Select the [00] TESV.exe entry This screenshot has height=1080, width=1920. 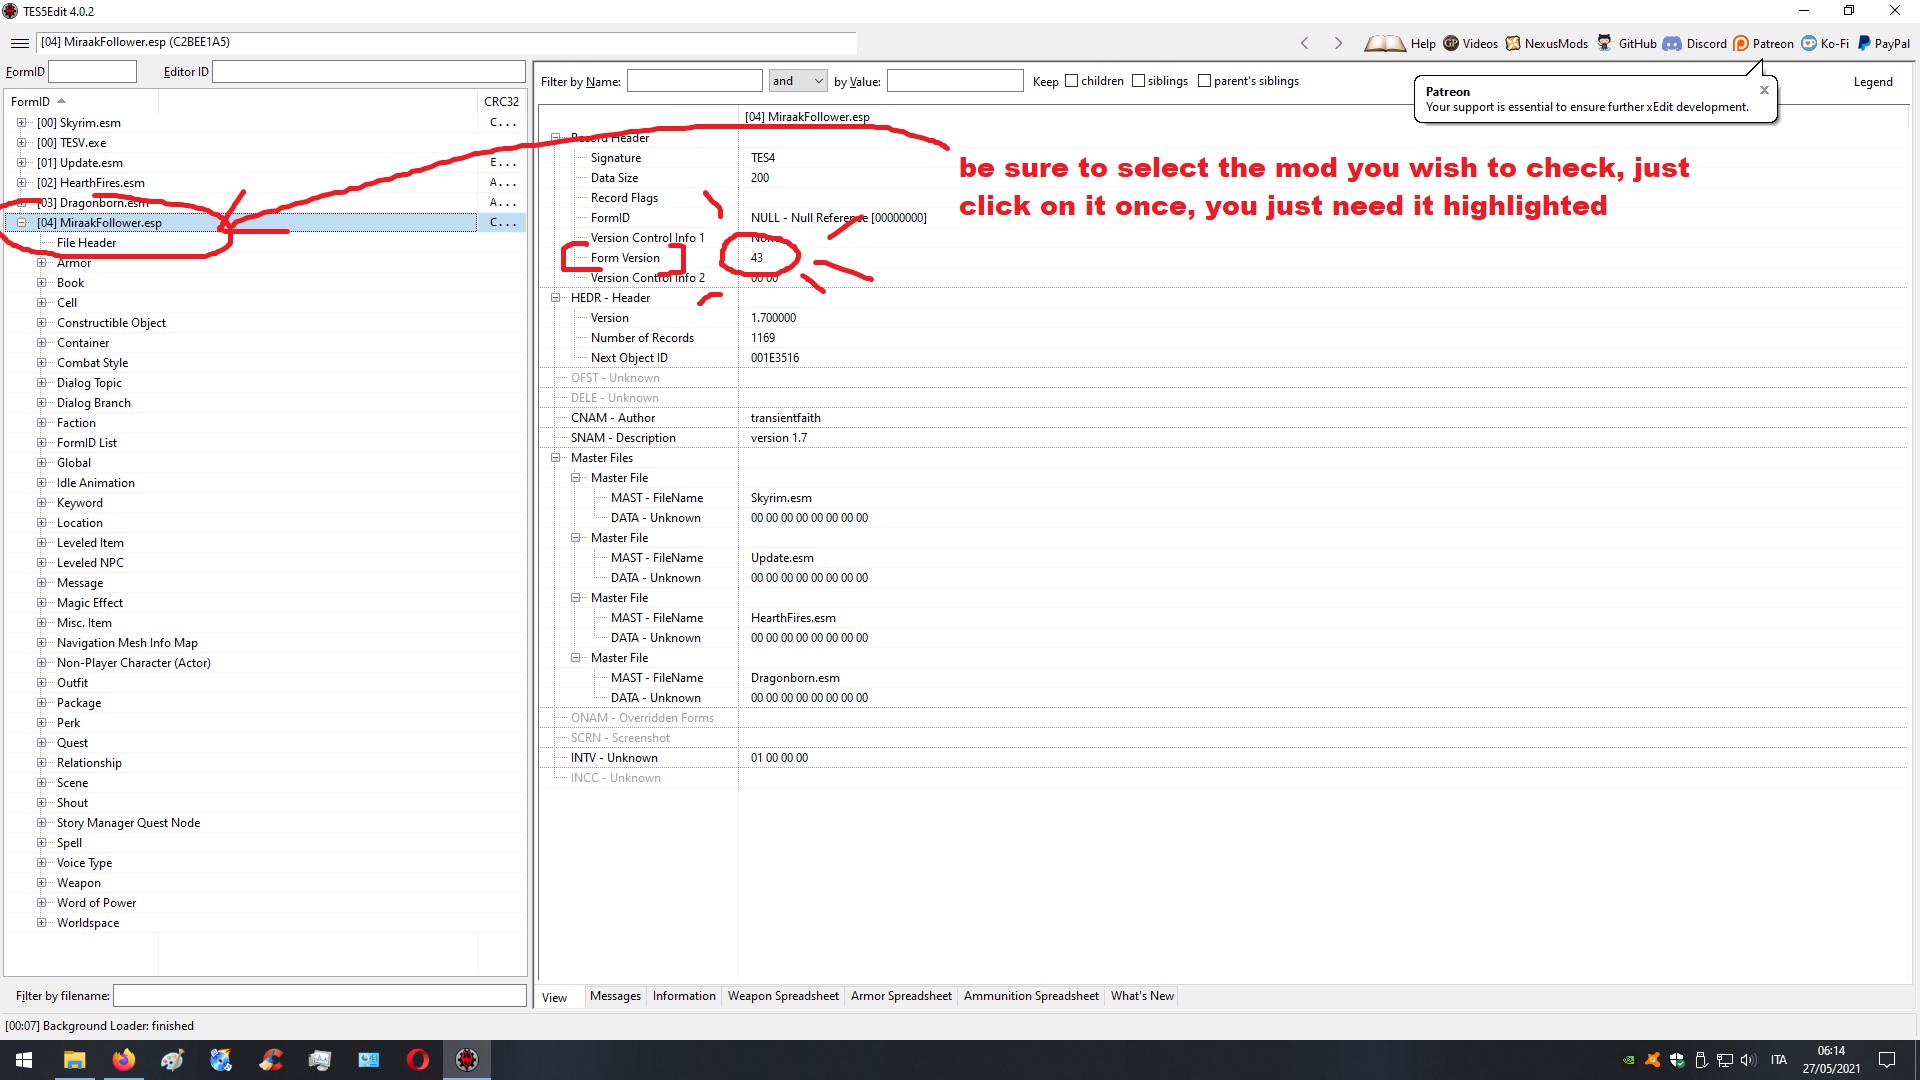point(71,143)
